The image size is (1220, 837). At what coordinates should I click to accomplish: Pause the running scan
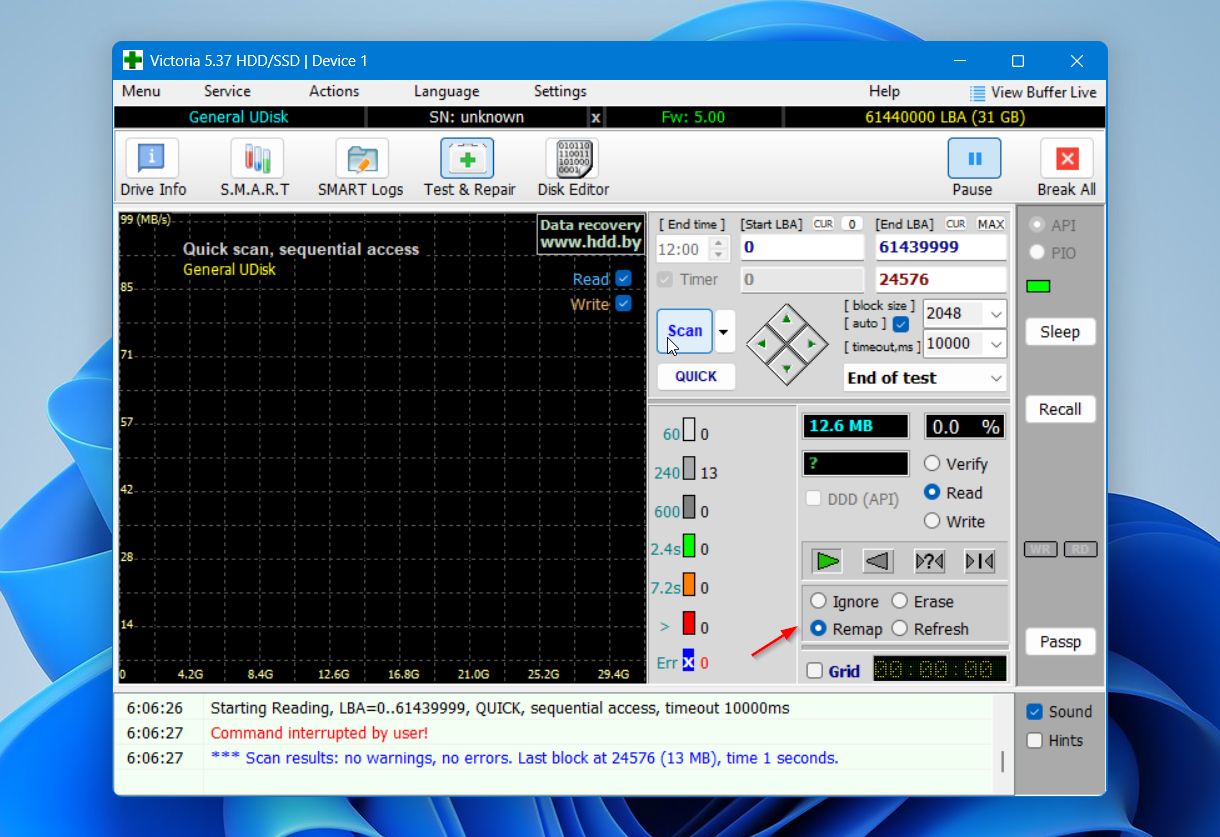coord(973,168)
